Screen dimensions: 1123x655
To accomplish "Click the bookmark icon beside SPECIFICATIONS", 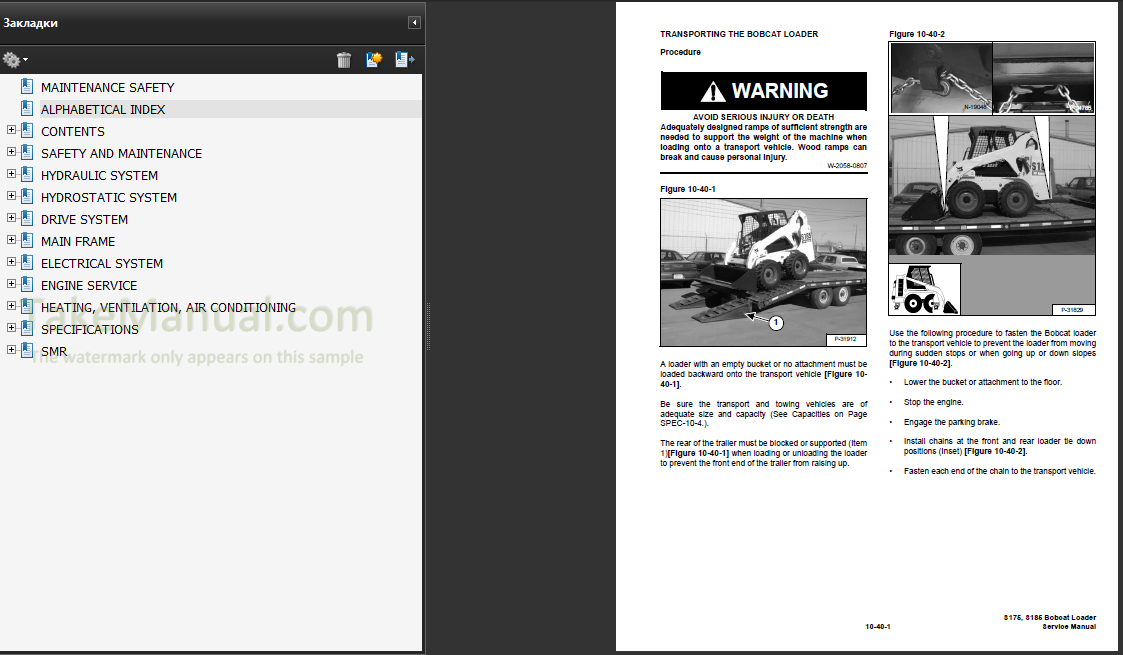I will 27,329.
